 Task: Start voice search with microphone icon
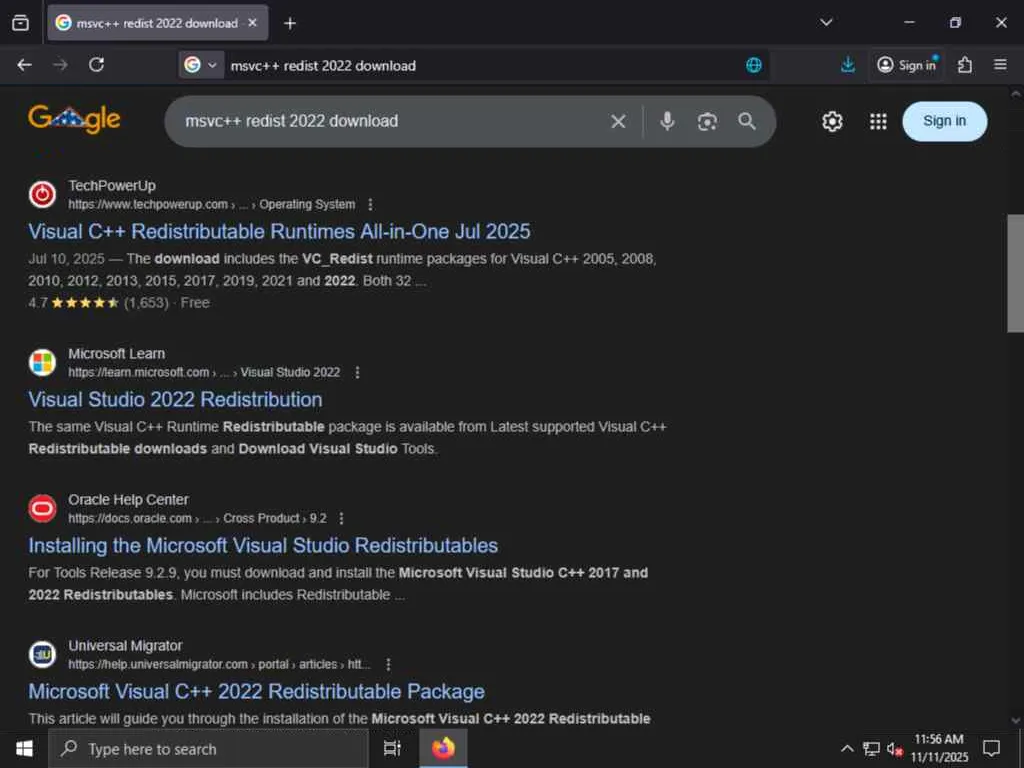pyautogui.click(x=667, y=121)
